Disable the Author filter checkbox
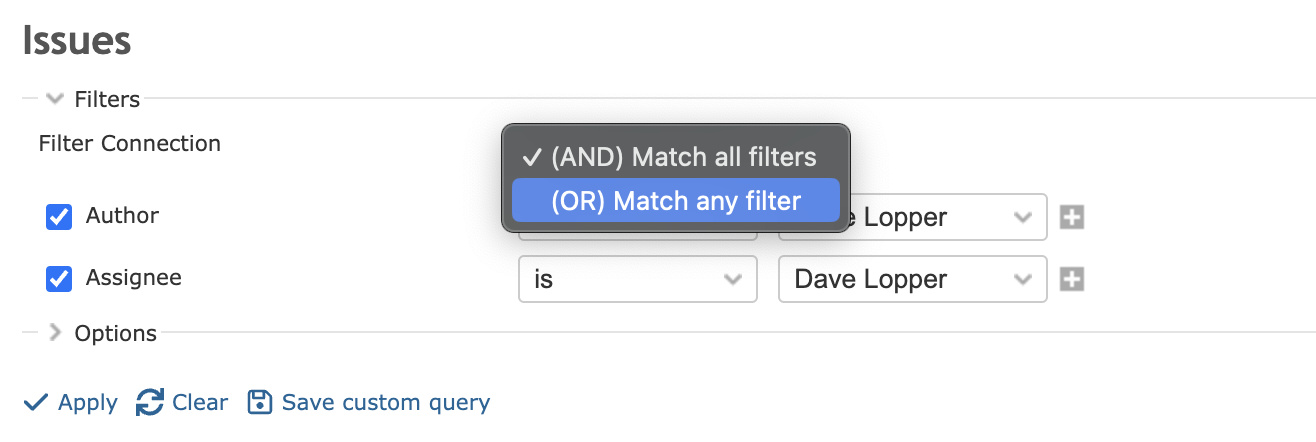This screenshot has width=1316, height=442. click(x=59, y=217)
